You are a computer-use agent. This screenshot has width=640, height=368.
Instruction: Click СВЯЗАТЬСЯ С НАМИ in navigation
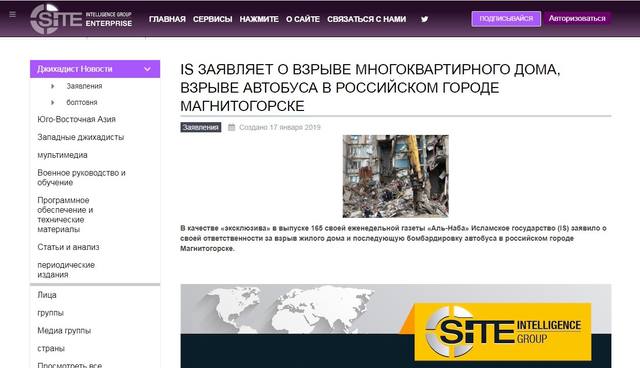tap(367, 19)
